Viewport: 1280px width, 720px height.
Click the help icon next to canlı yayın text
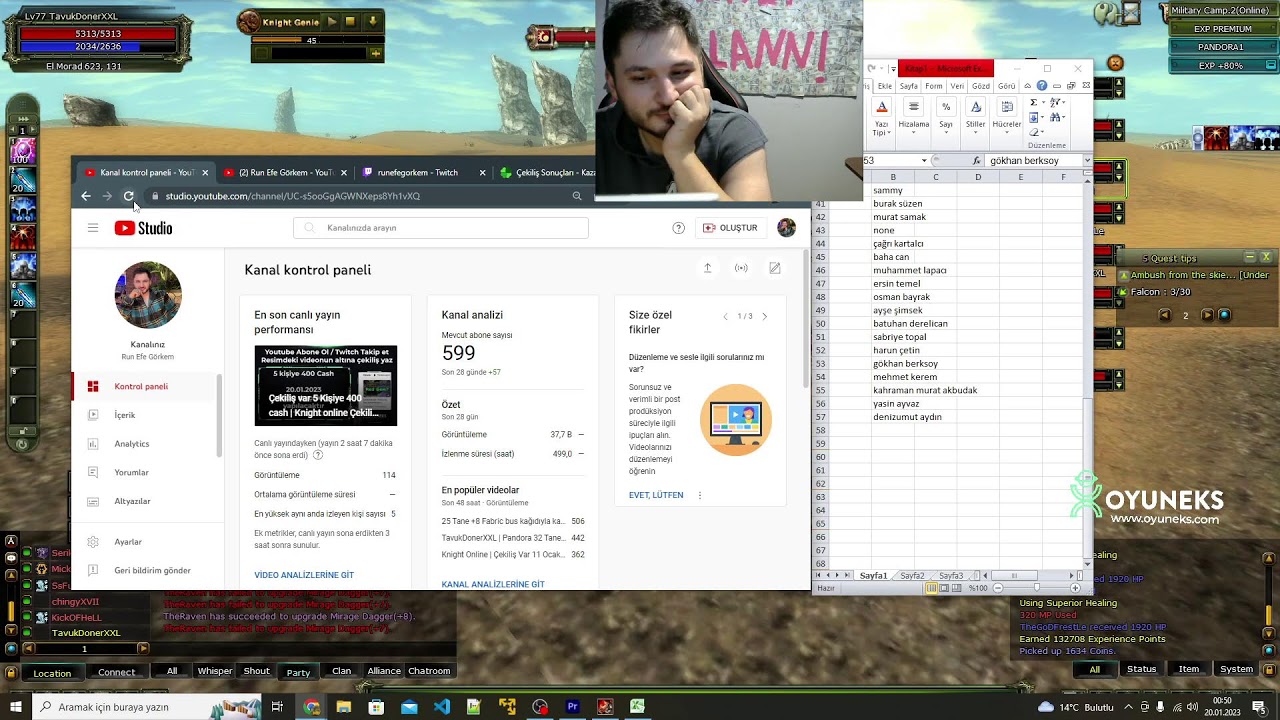coord(318,455)
